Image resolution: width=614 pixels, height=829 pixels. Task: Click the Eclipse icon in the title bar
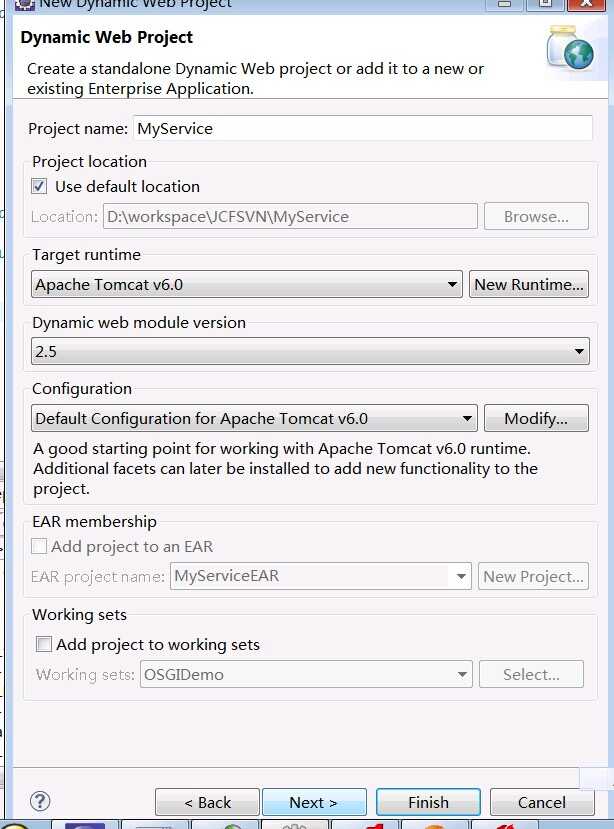(x=24, y=5)
